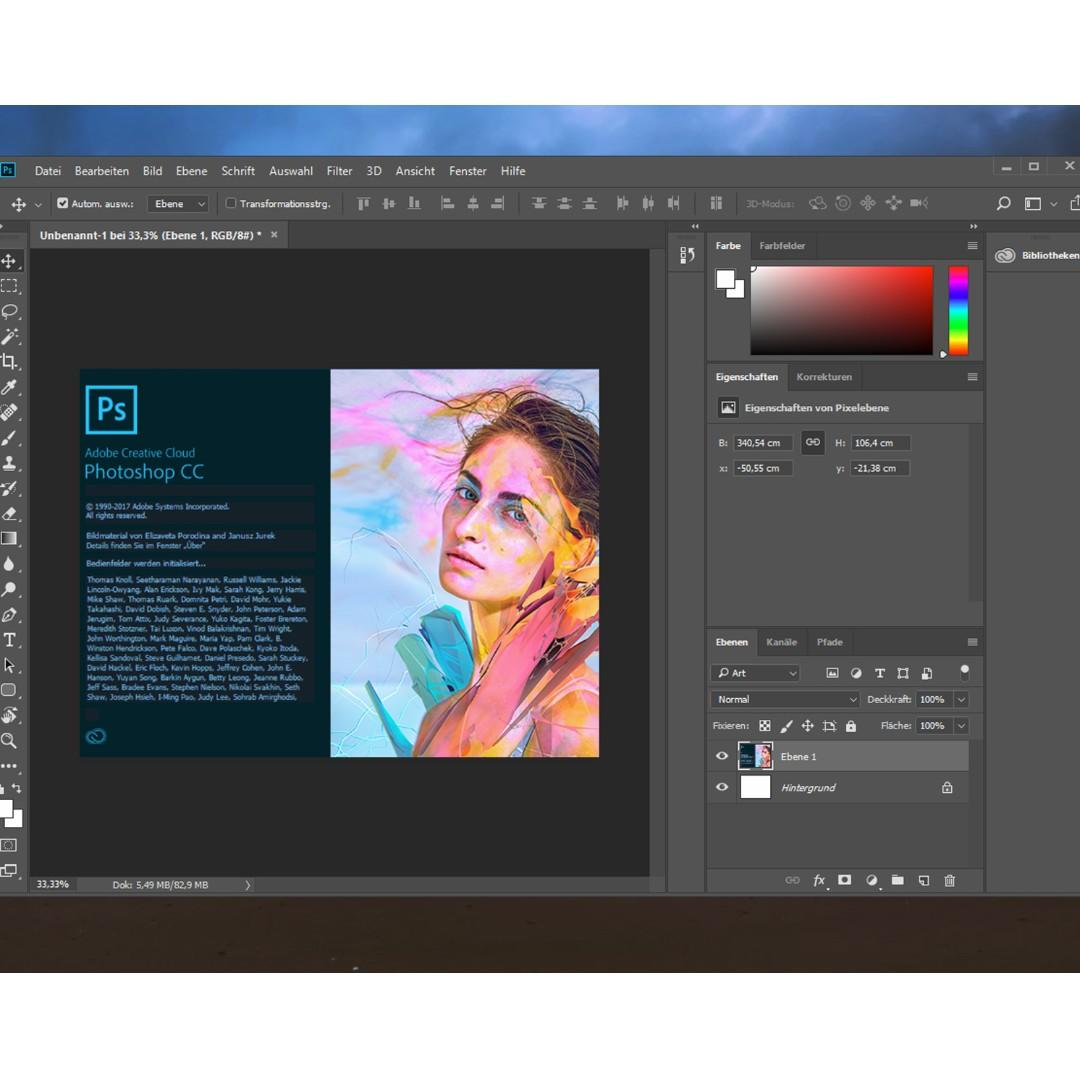Select the Healing Brush tool
This screenshot has width=1080, height=1080.
coord(9,412)
